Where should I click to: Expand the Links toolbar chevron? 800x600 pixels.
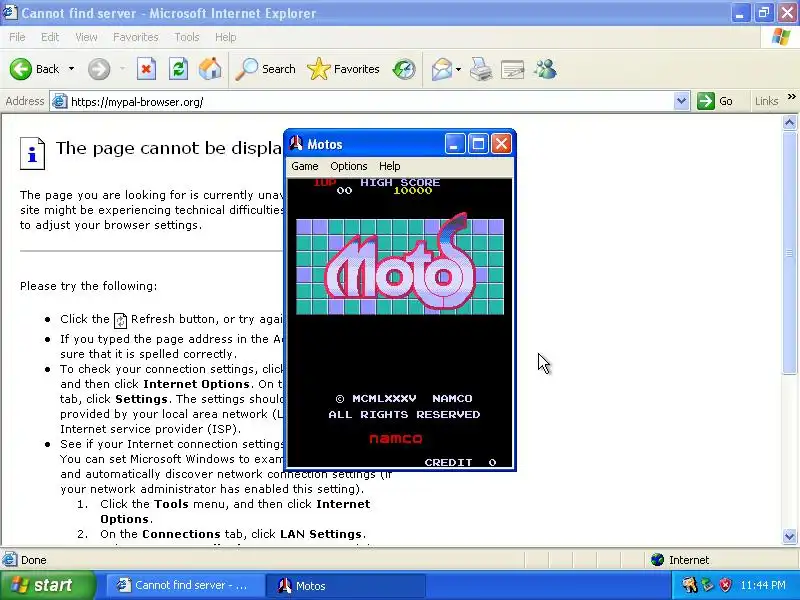791,96
